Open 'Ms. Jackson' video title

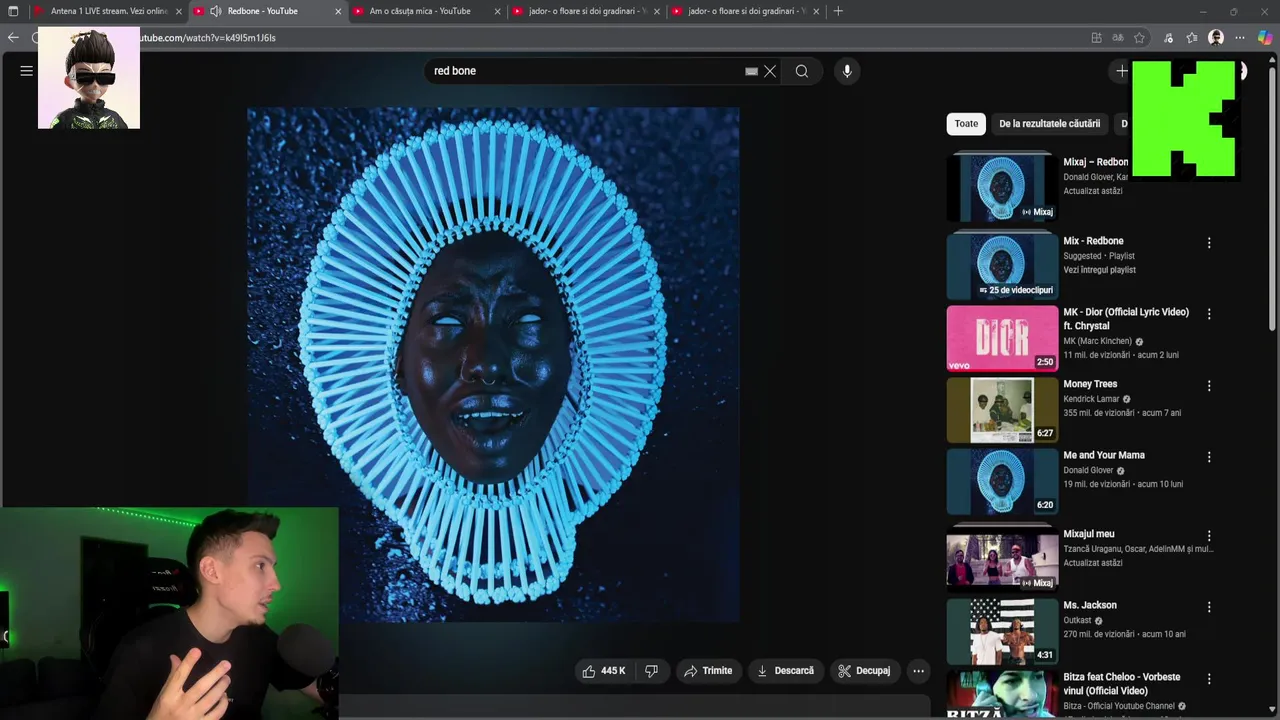1090,605
